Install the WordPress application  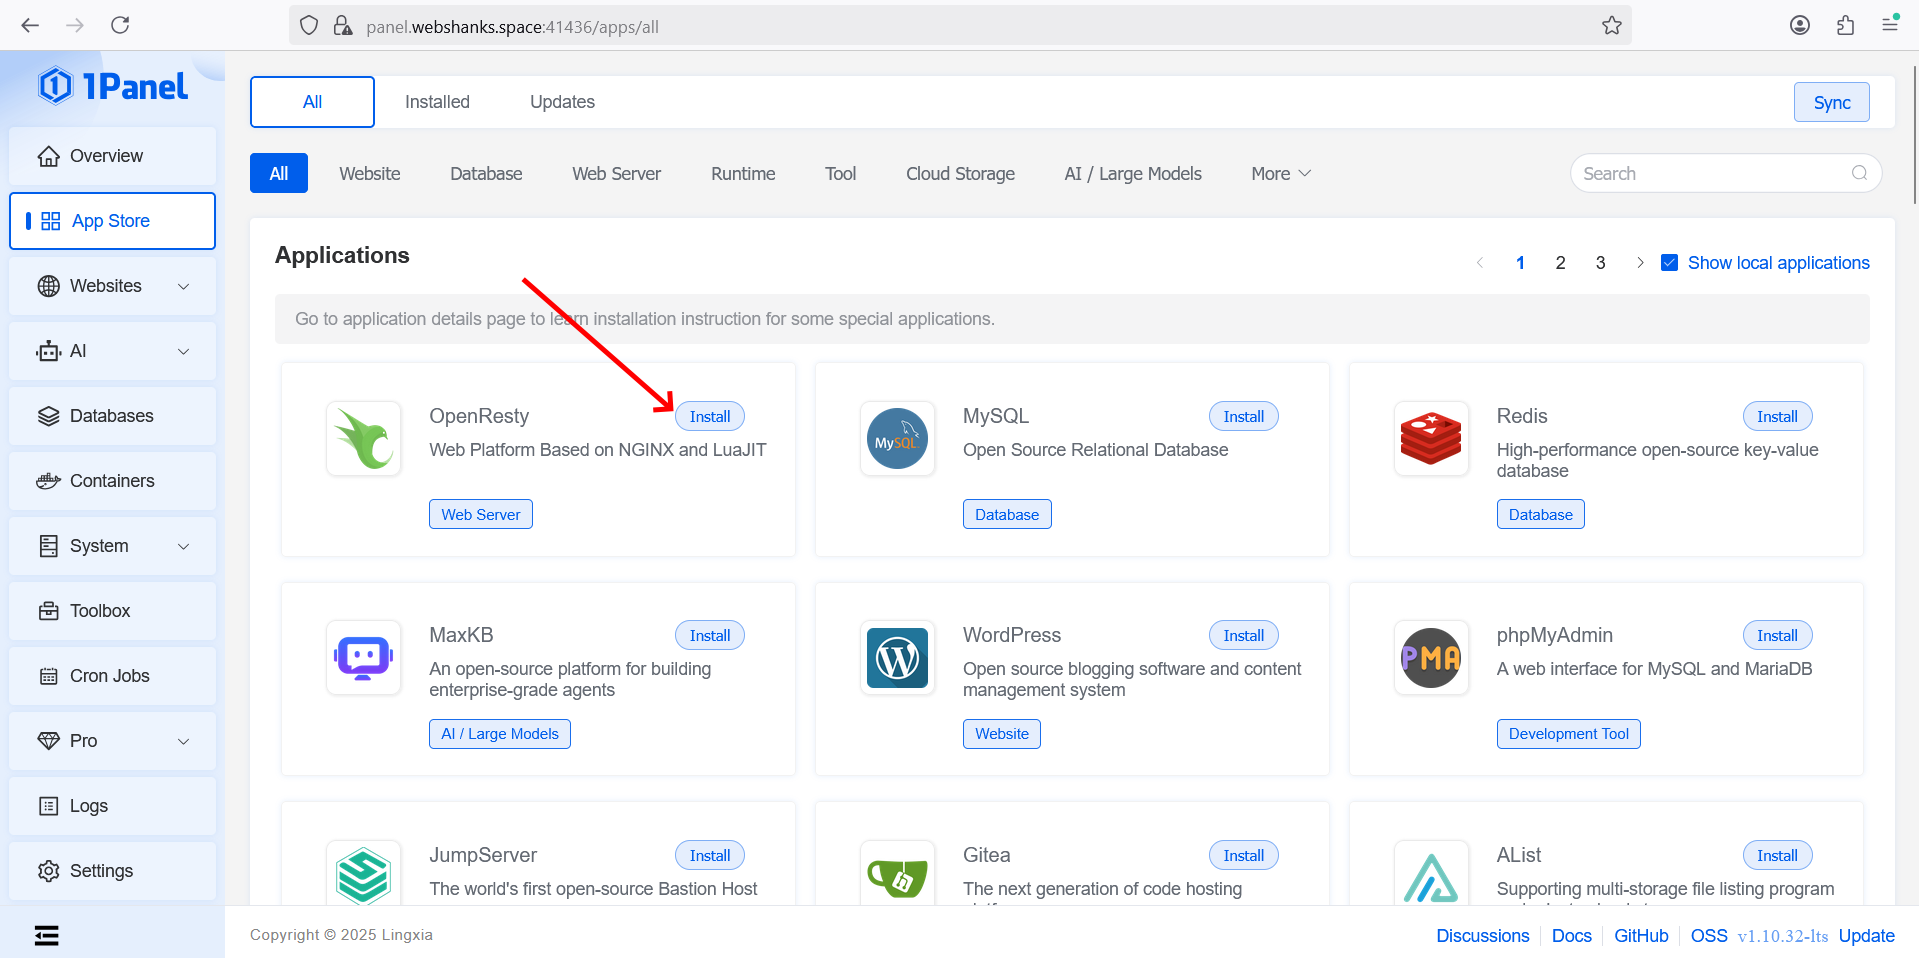click(x=1243, y=635)
